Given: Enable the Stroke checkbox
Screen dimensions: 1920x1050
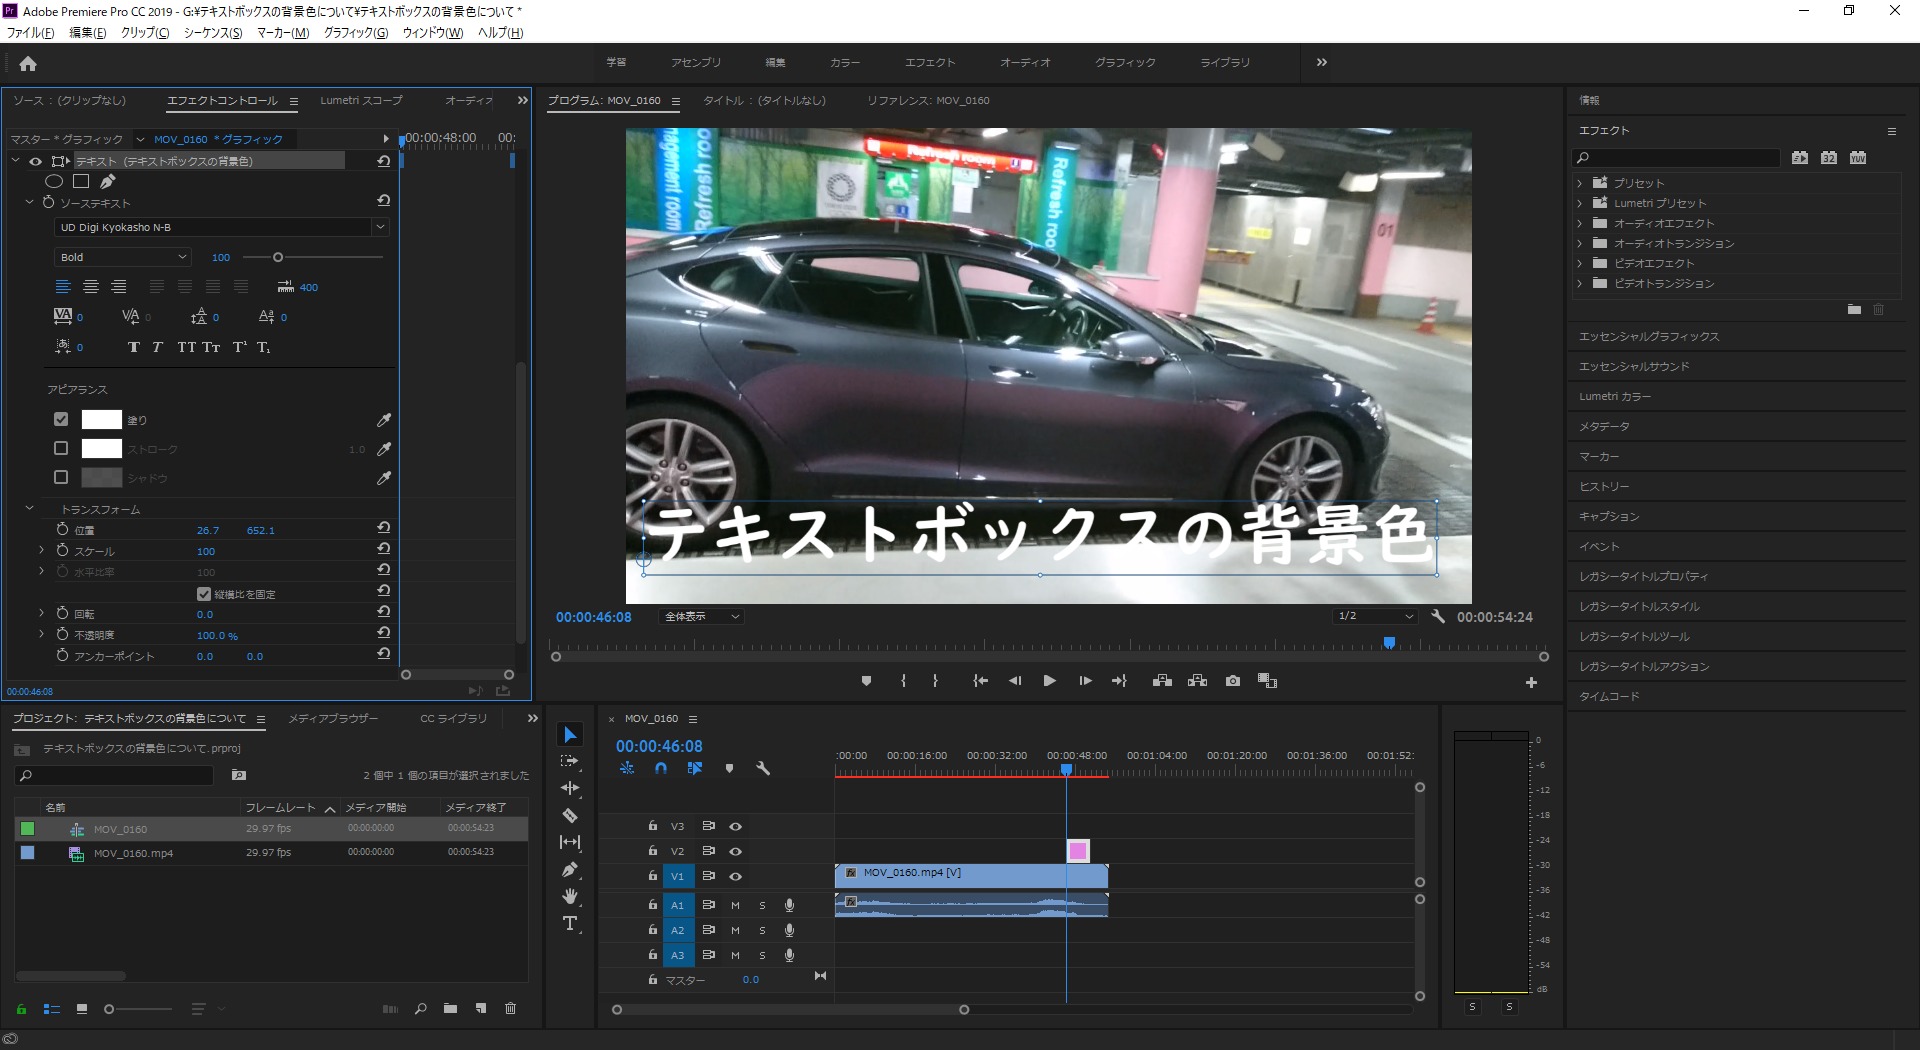Looking at the screenshot, I should pyautogui.click(x=61, y=448).
